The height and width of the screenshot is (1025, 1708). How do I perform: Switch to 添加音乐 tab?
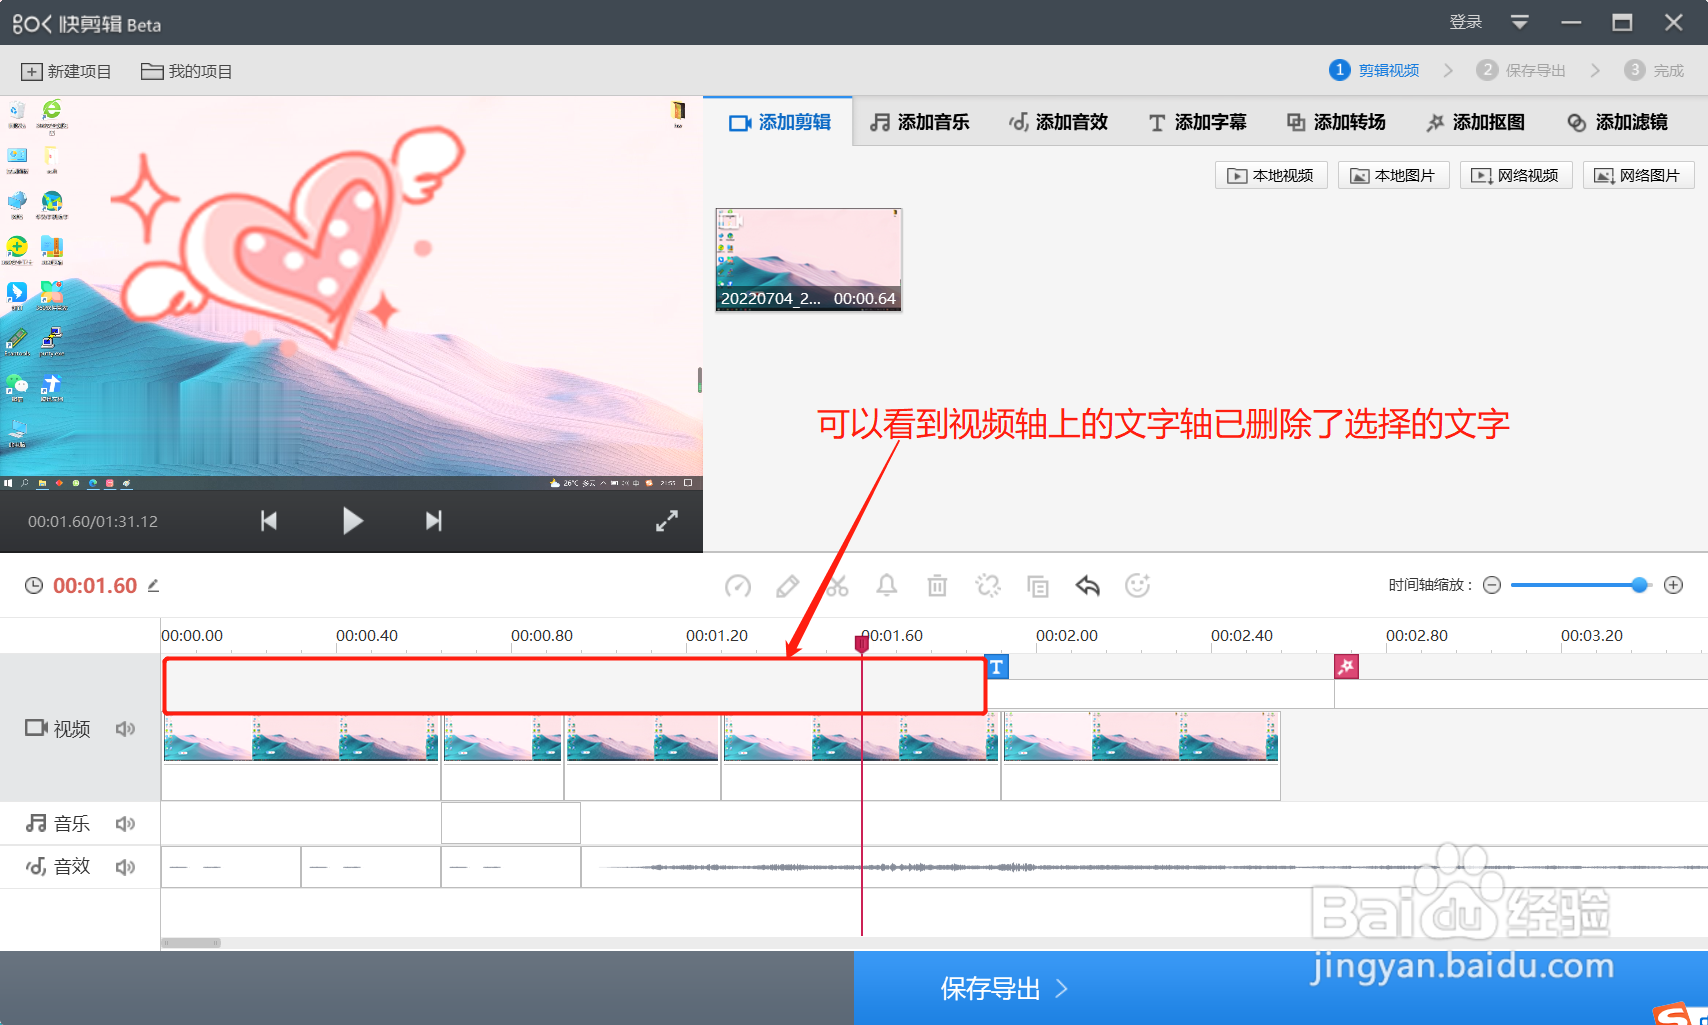click(x=920, y=122)
